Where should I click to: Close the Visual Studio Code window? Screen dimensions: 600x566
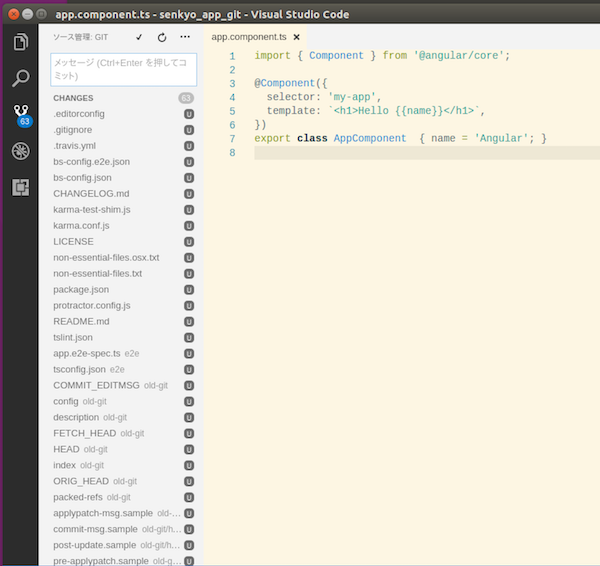coord(13,14)
